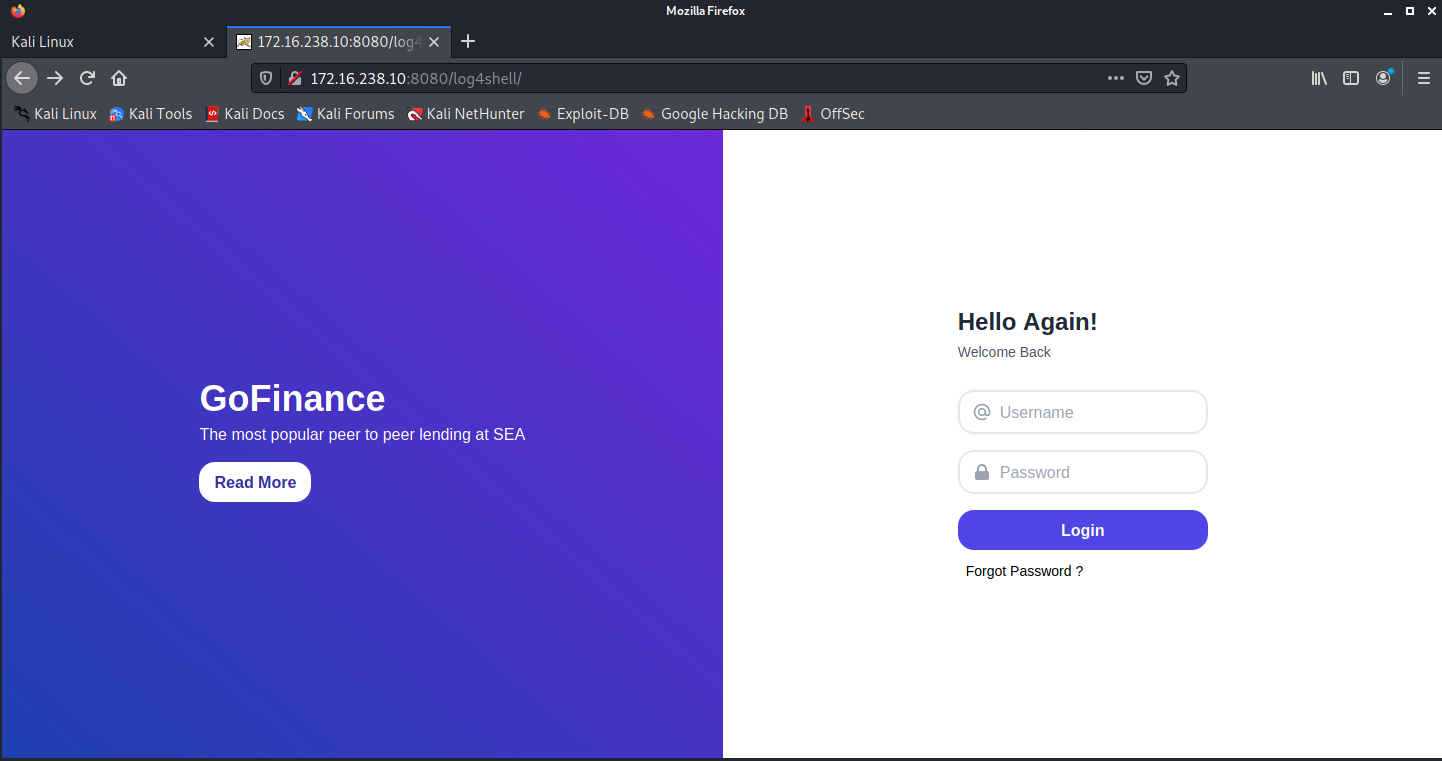Click the insecure connection padlock icon
The image size is (1442, 761).
click(295, 78)
